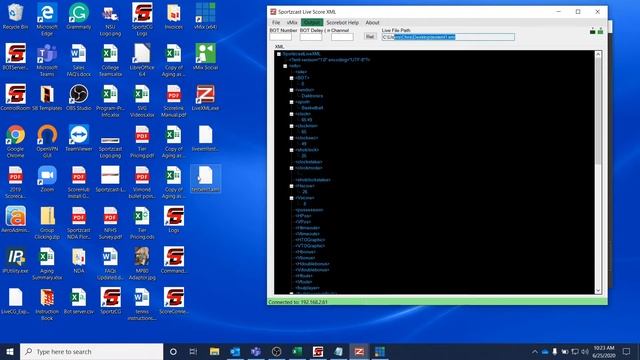Select the MP80 Adaptor.jpg desktop file
This screenshot has height=360, width=640.
(x=142, y=263)
